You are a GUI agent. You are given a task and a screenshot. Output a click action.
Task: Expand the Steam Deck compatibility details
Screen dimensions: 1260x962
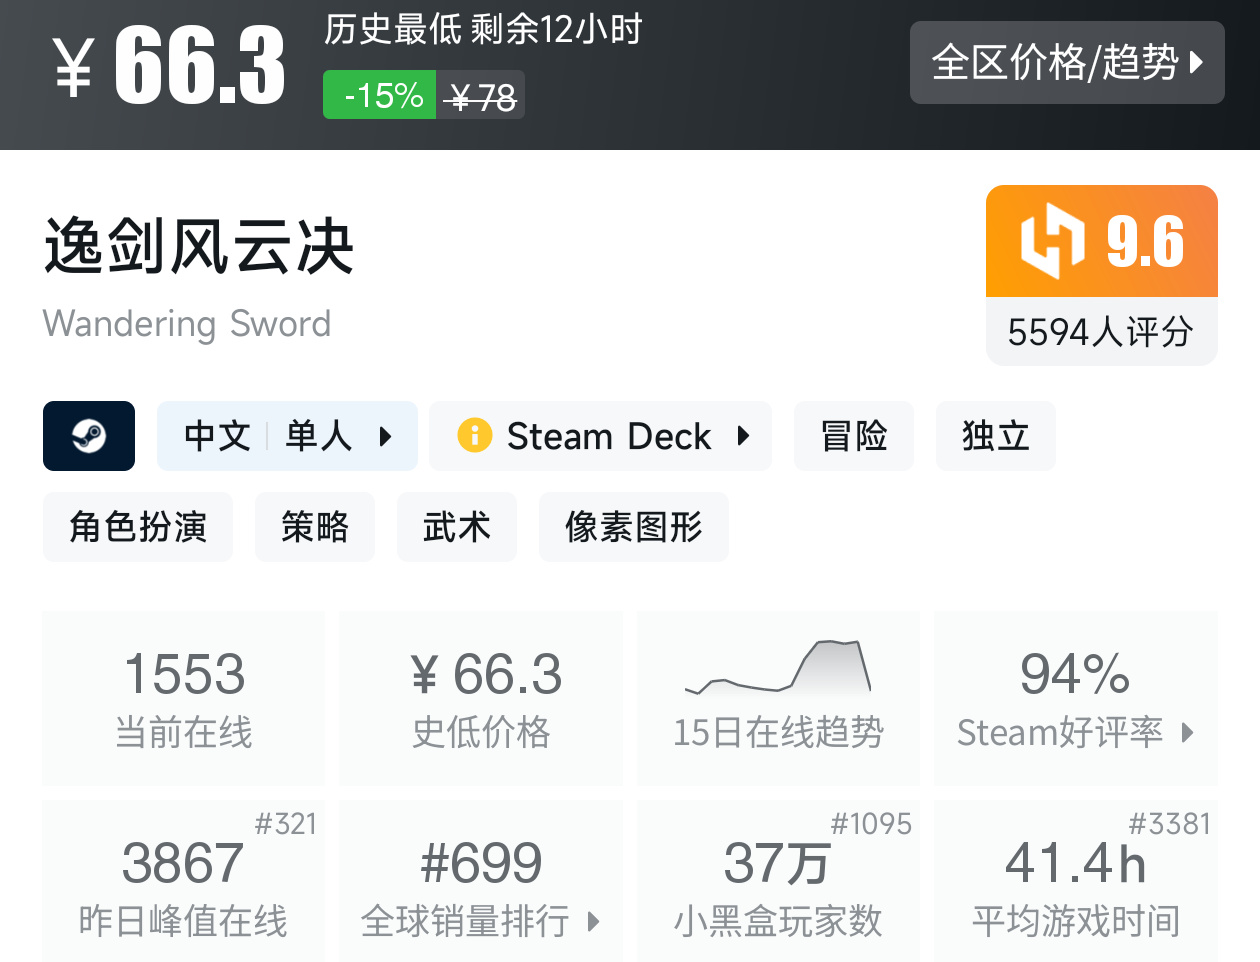pyautogui.click(x=600, y=436)
